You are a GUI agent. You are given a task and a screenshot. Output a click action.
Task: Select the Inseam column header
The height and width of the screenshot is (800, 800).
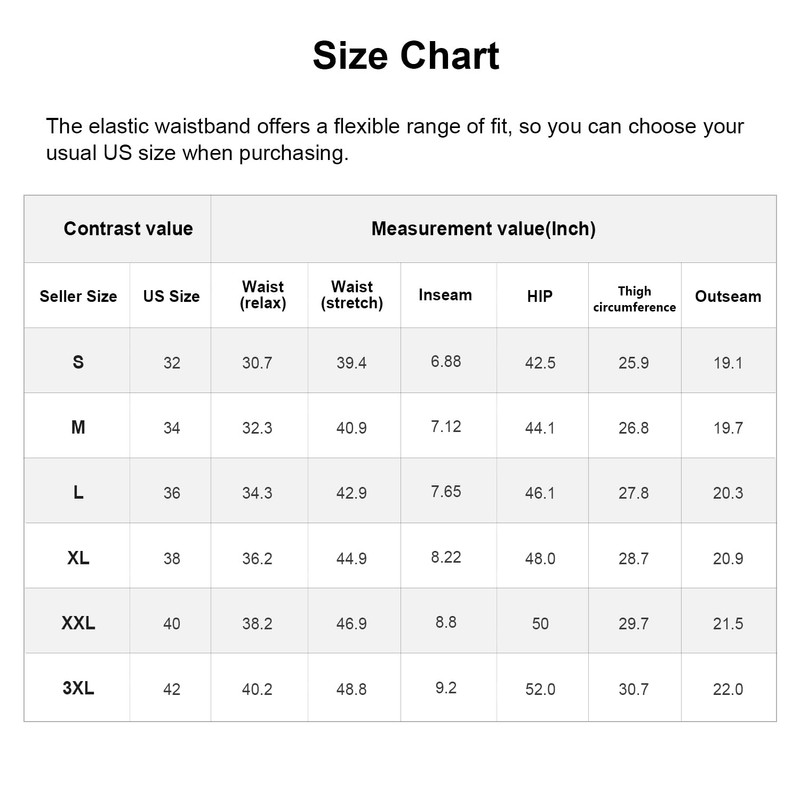[445, 295]
